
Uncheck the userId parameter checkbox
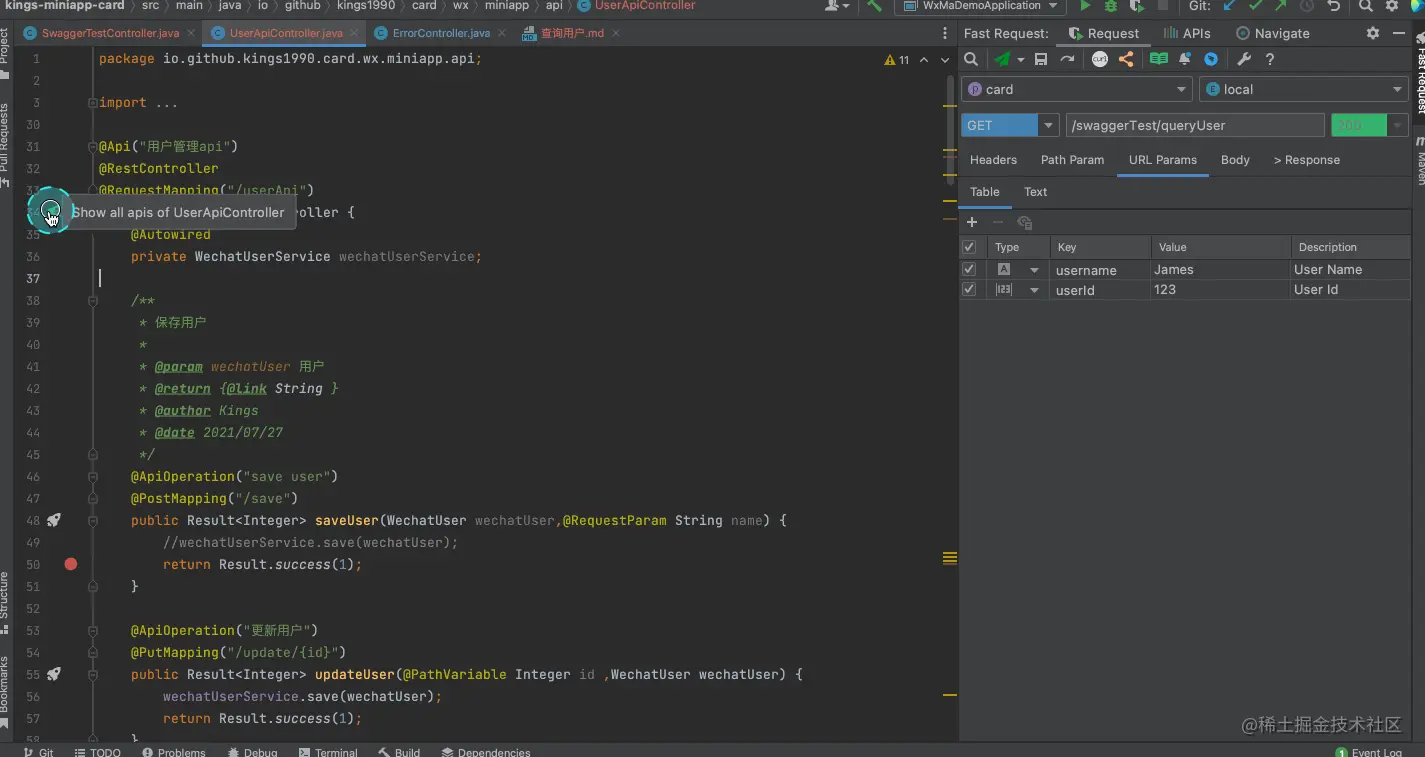coord(968,290)
